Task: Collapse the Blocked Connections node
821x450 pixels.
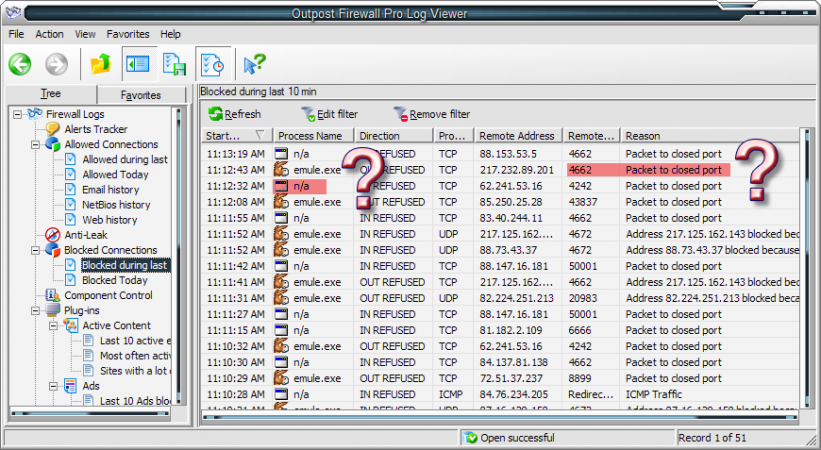Action: (36, 250)
